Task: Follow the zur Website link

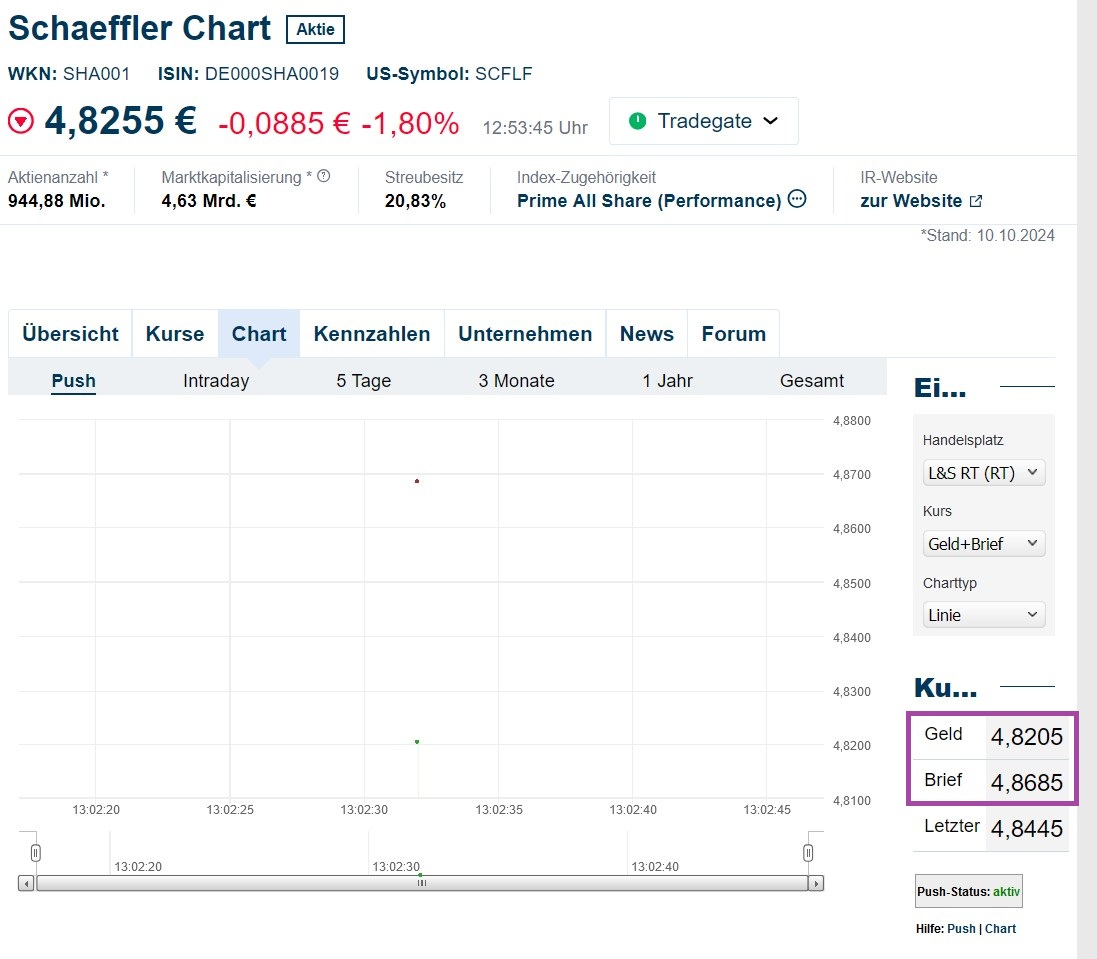Action: (x=912, y=200)
